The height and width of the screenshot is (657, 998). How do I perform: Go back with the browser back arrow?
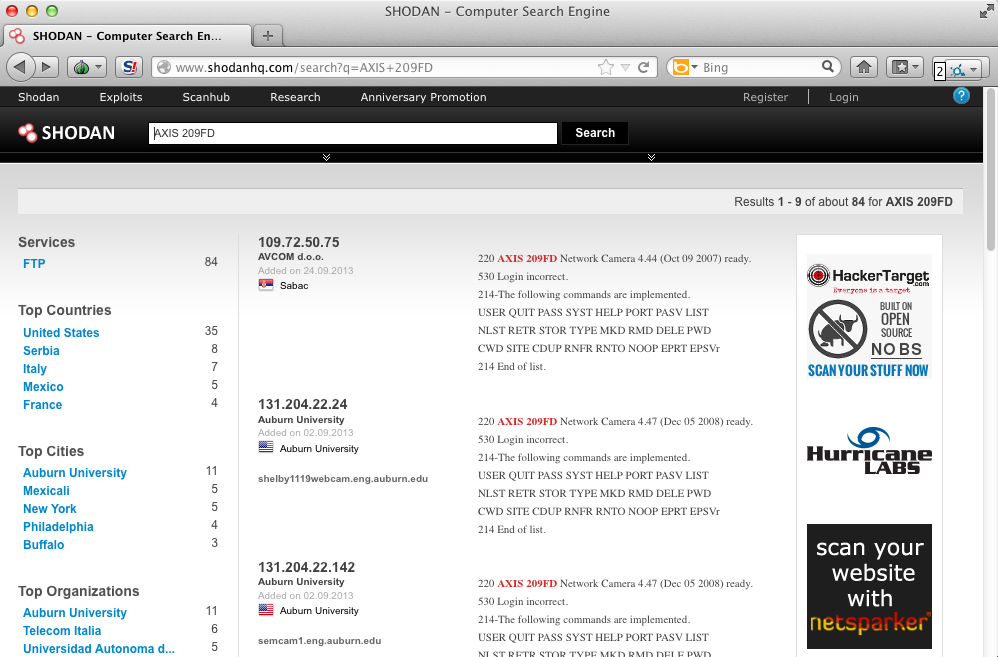(x=20, y=67)
